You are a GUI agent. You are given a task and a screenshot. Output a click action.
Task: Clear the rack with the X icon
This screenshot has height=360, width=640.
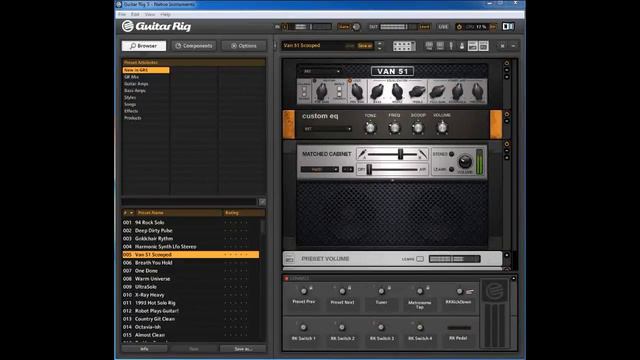pyautogui.click(x=502, y=46)
